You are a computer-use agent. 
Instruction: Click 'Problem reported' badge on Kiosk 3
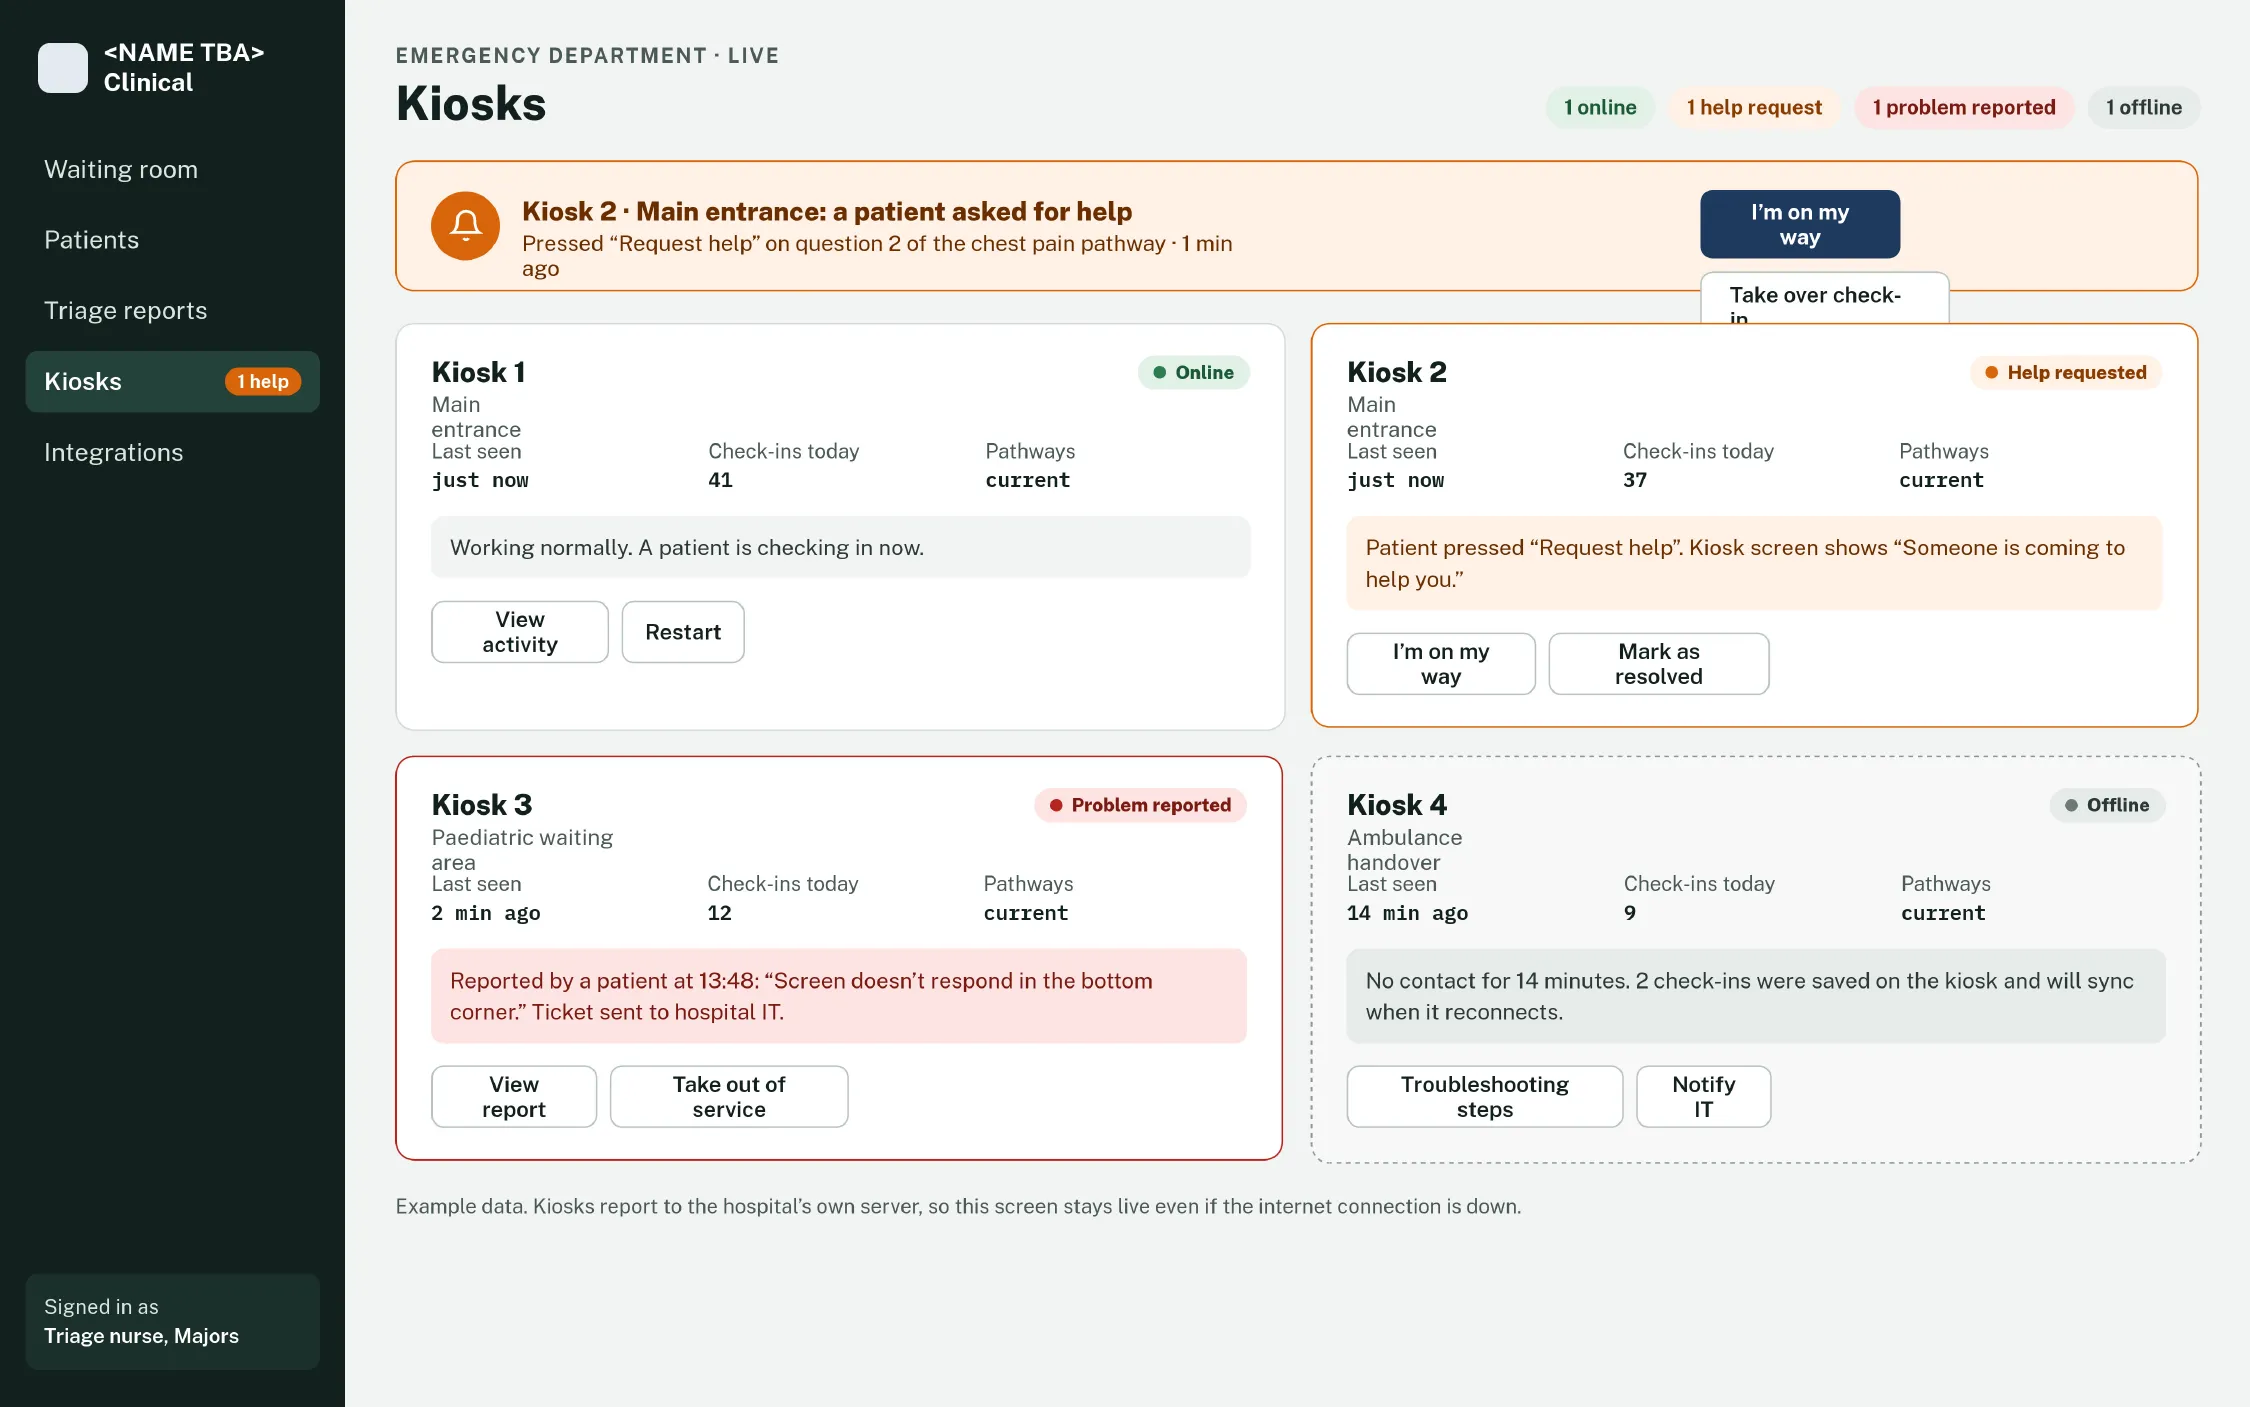tap(1141, 806)
